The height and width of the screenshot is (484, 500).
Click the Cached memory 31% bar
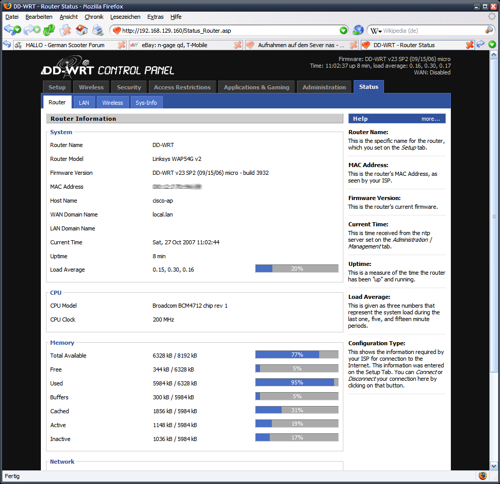[297, 410]
